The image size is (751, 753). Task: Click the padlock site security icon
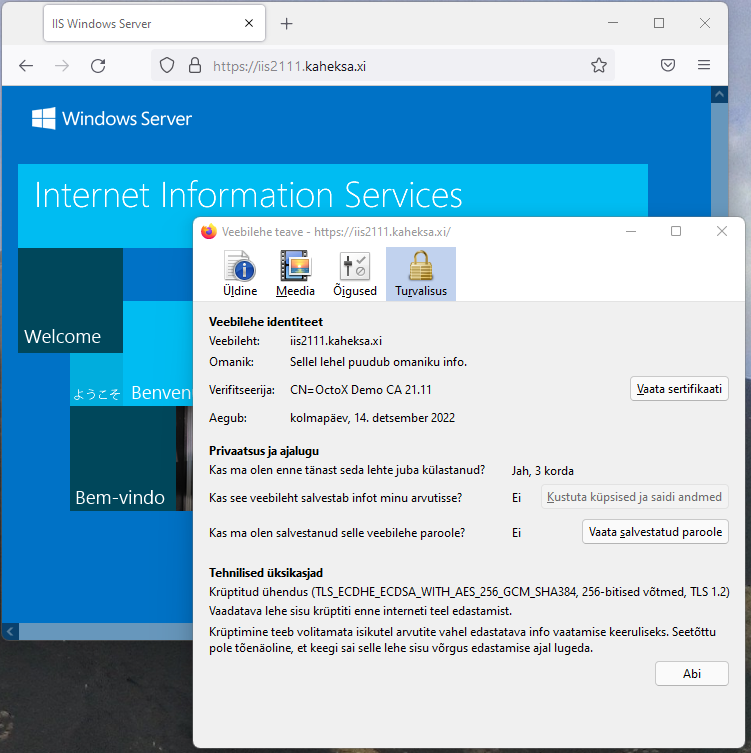point(194,65)
